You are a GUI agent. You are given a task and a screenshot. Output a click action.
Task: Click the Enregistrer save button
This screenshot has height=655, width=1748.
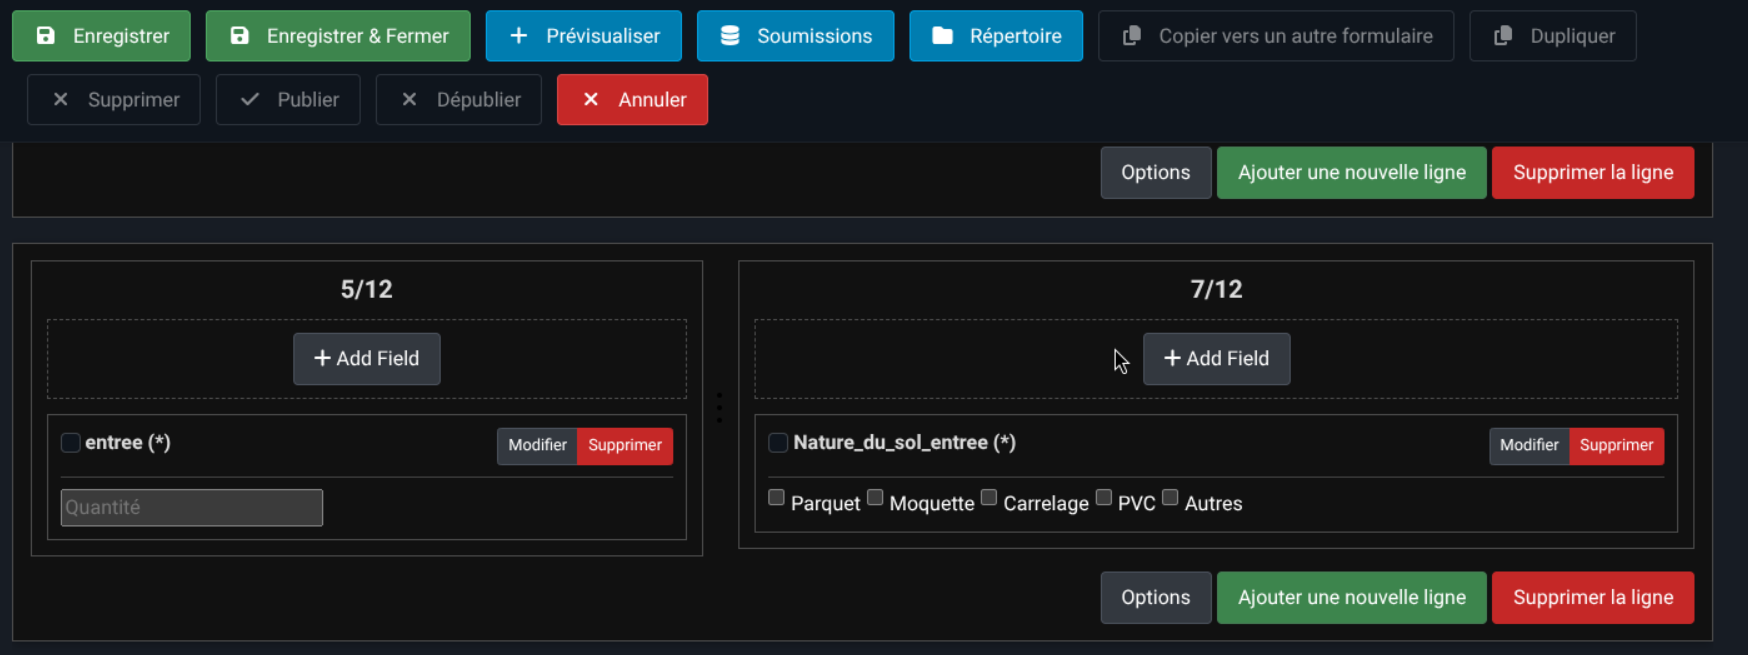[x=101, y=36]
